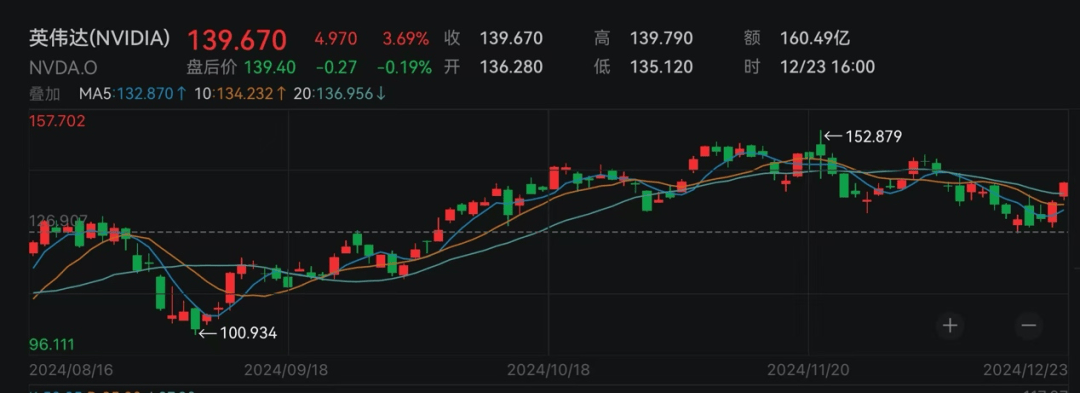Click the 2024/08/16 date axis label
Viewport: 1080px width, 393px height.
(71, 370)
